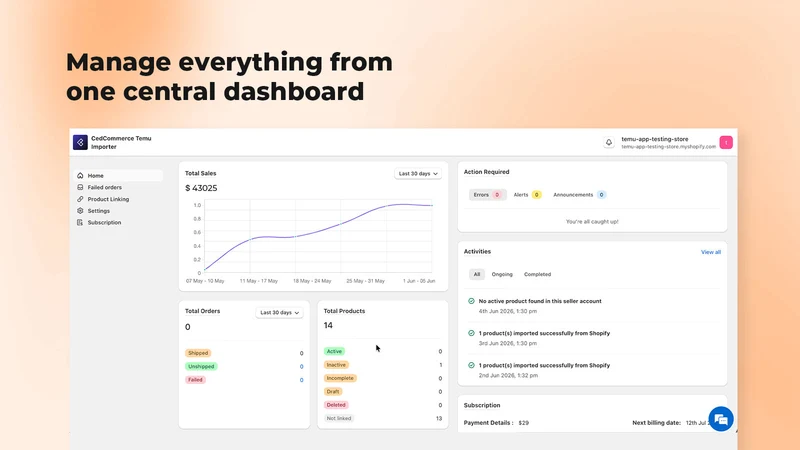Click the '2nd Jun 2026, 1:32 pm' timestamp
The image size is (800, 450).
[508, 376]
